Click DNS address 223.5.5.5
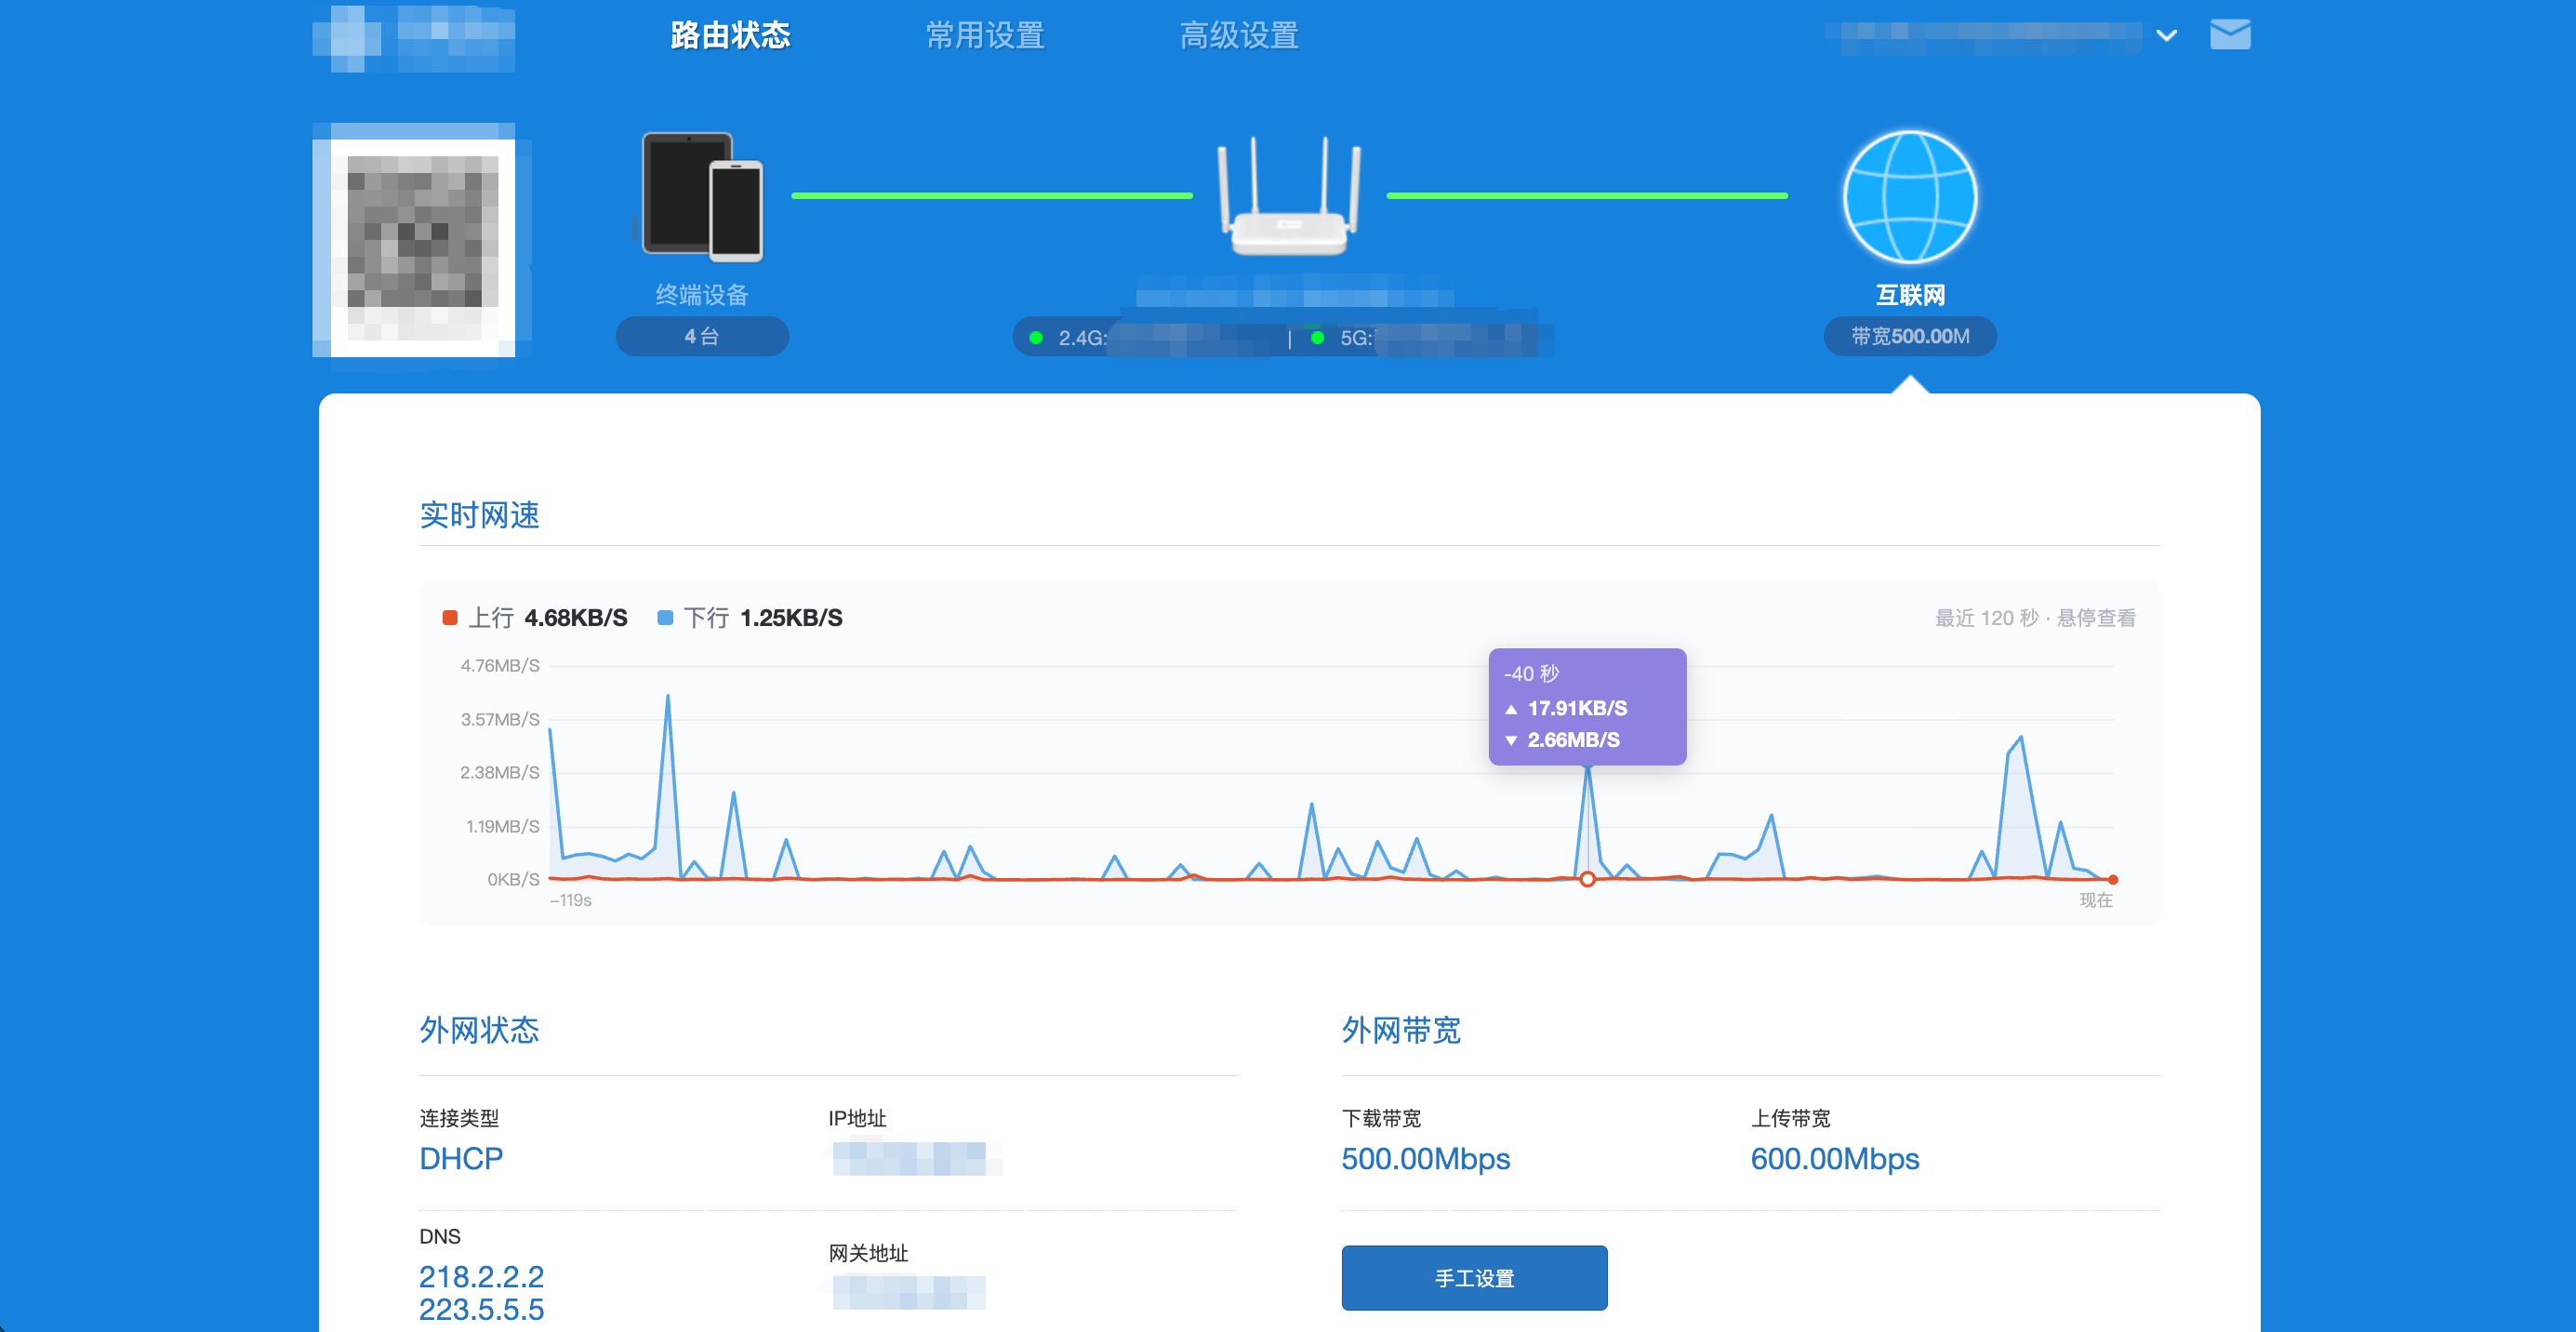Viewport: 2576px width, 1332px height. (481, 1309)
